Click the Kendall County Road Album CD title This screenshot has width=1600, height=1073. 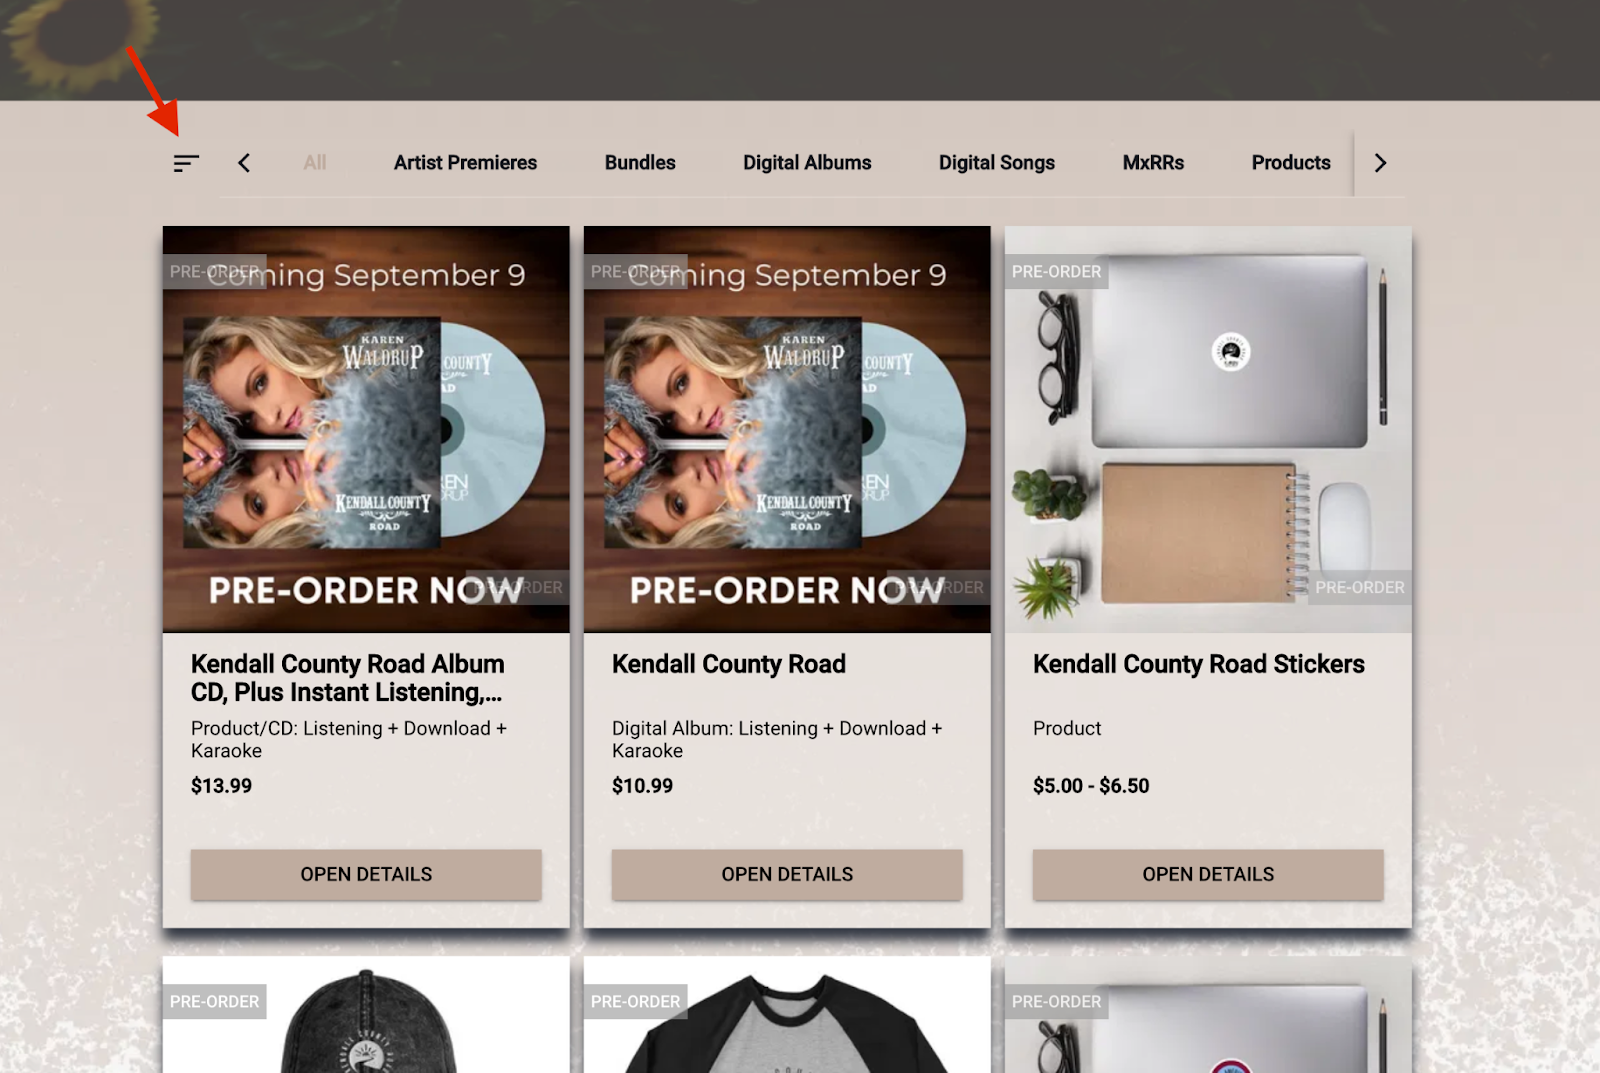[348, 678]
